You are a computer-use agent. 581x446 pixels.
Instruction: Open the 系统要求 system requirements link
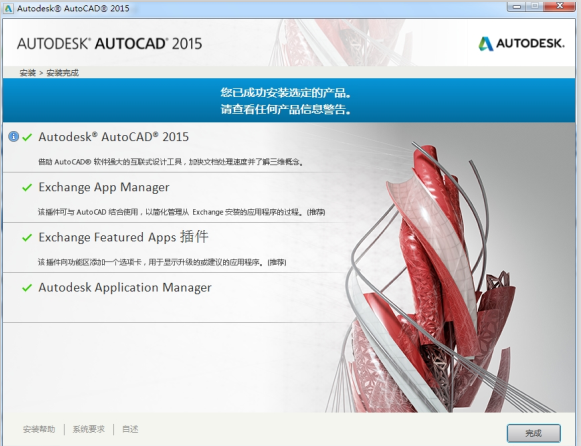coord(89,429)
